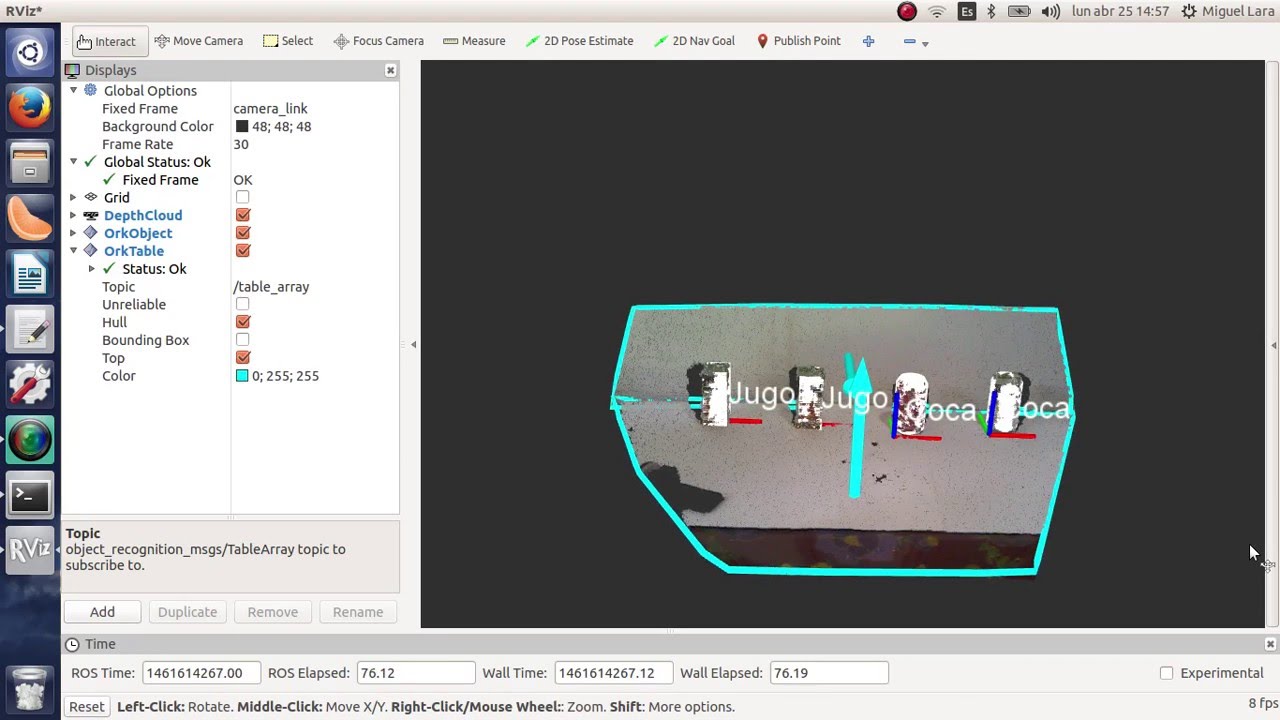
Task: Expand the DepthCloud display item
Action: point(73,216)
